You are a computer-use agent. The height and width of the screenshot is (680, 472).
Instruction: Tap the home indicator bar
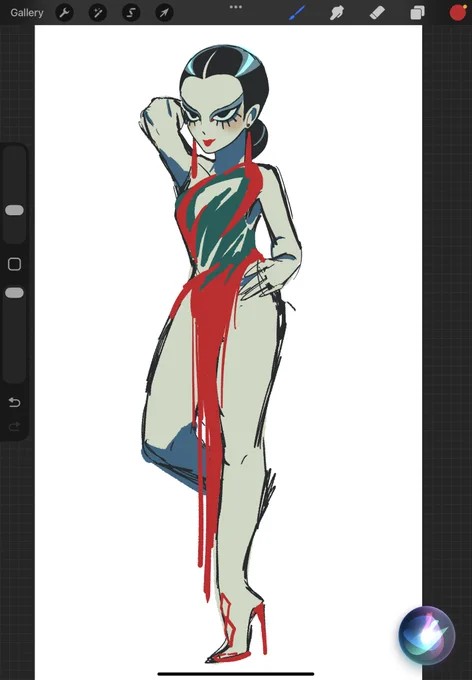click(x=236, y=674)
